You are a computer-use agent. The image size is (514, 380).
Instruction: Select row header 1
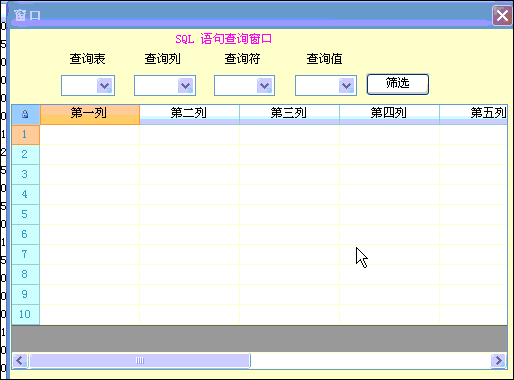(x=26, y=135)
